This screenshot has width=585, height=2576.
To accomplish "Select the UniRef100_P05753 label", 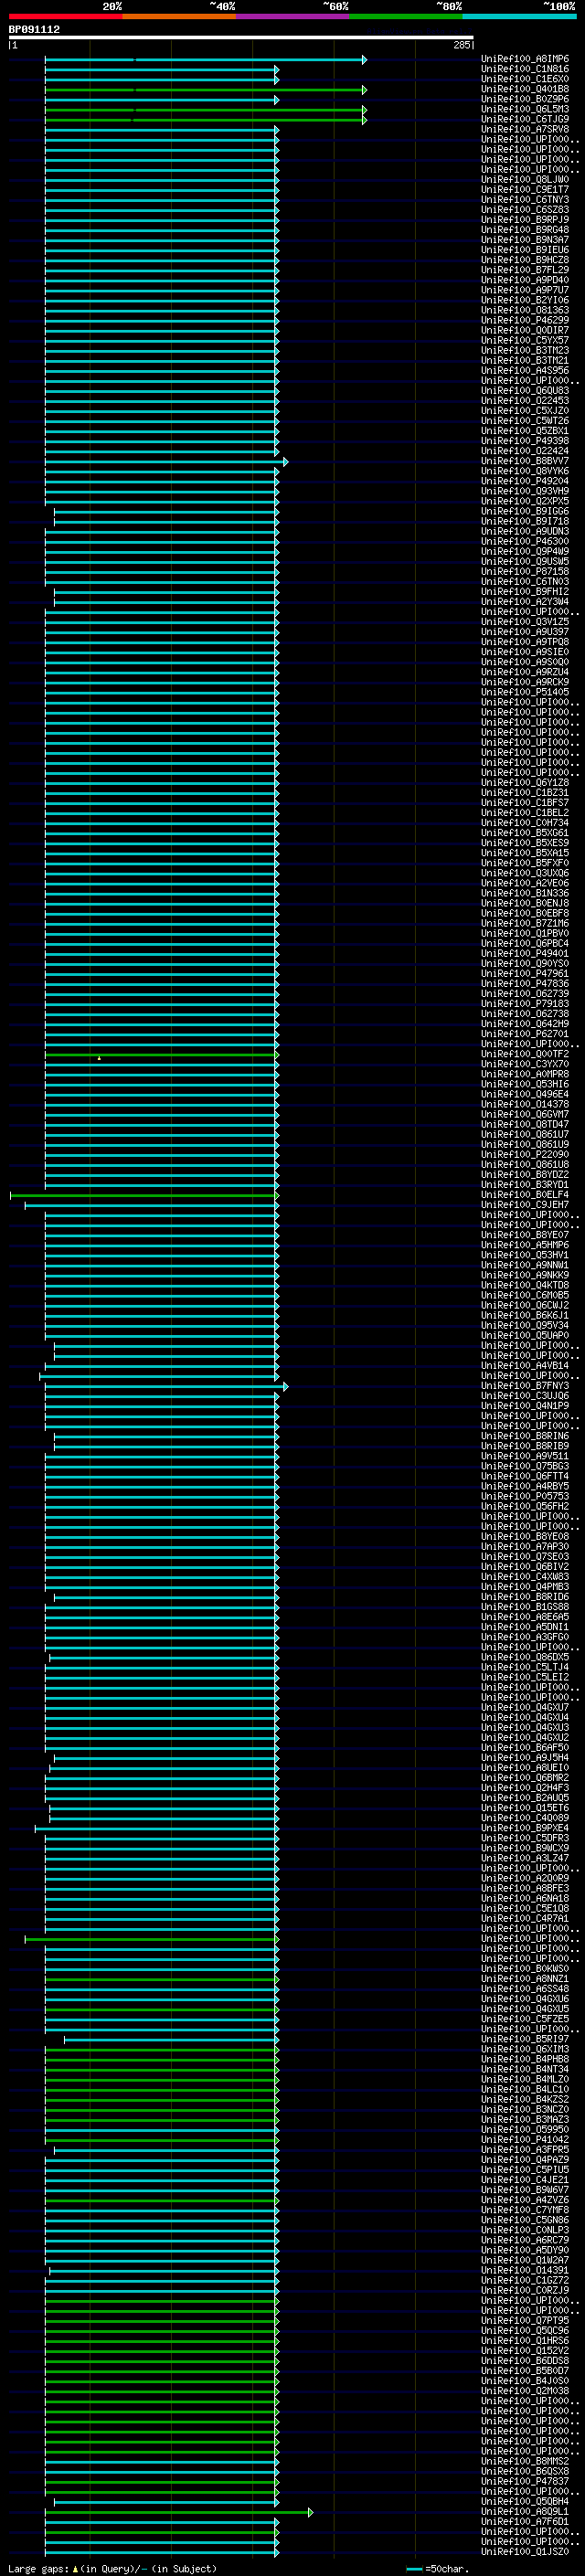I will click(x=525, y=1496).
